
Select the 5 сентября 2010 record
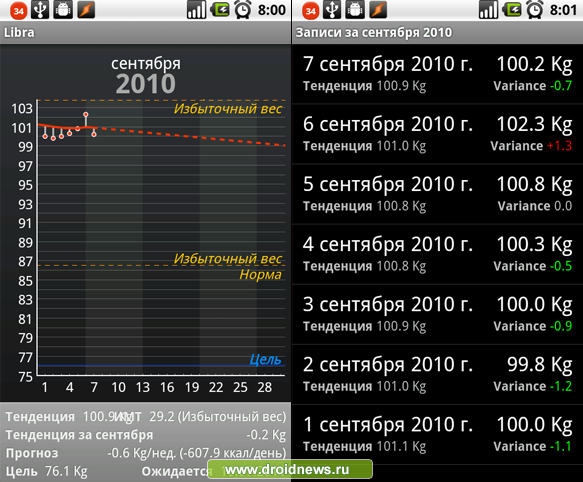coord(437,194)
